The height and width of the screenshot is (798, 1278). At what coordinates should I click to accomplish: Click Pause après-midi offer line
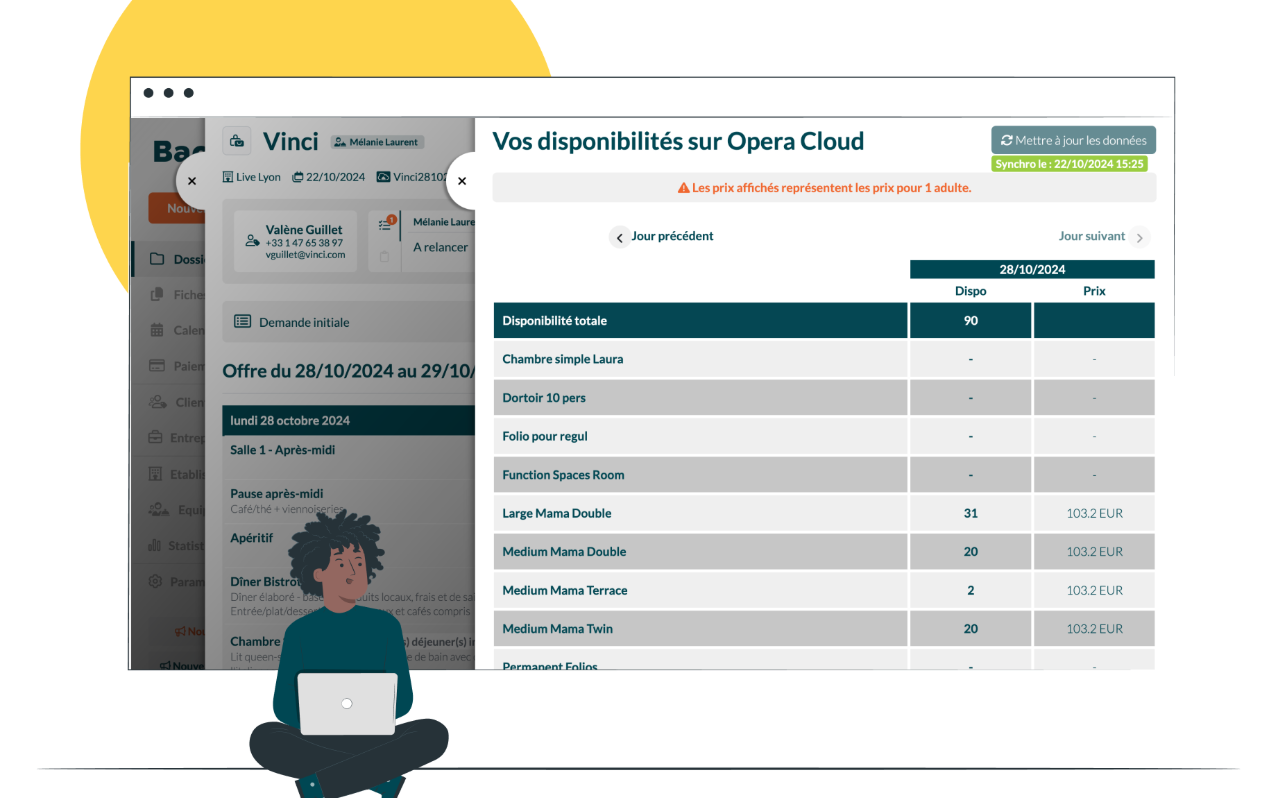coord(277,493)
